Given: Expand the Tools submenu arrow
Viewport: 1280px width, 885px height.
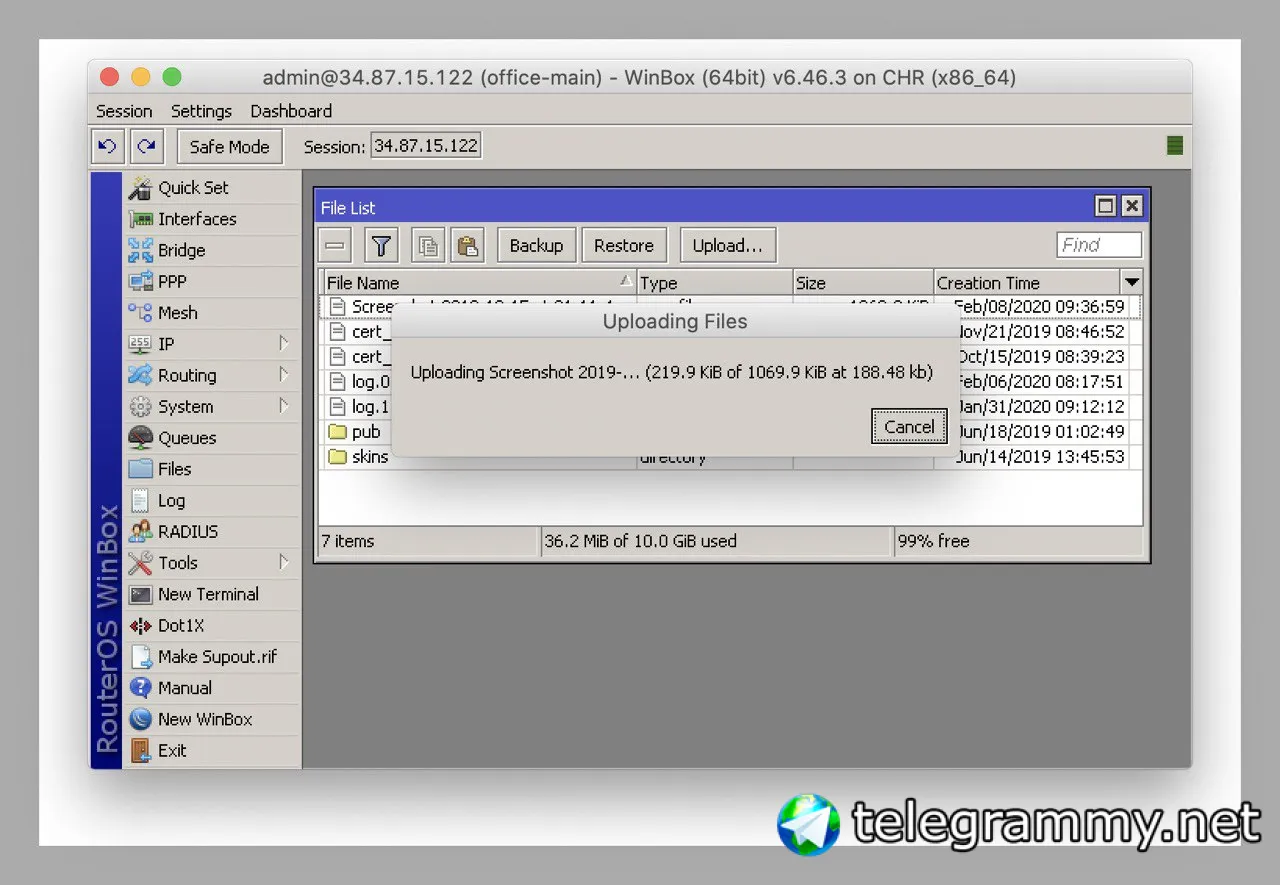Looking at the screenshot, I should point(284,562).
